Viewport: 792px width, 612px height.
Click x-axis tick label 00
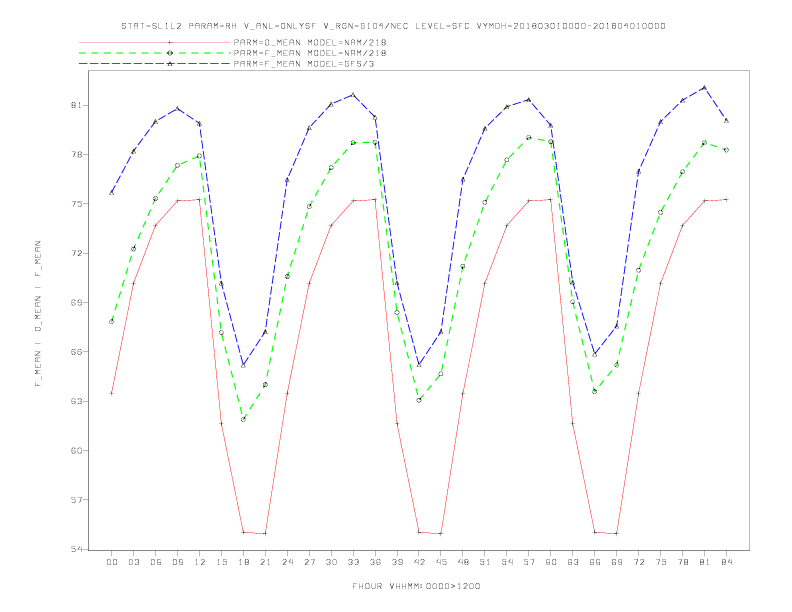[112, 562]
